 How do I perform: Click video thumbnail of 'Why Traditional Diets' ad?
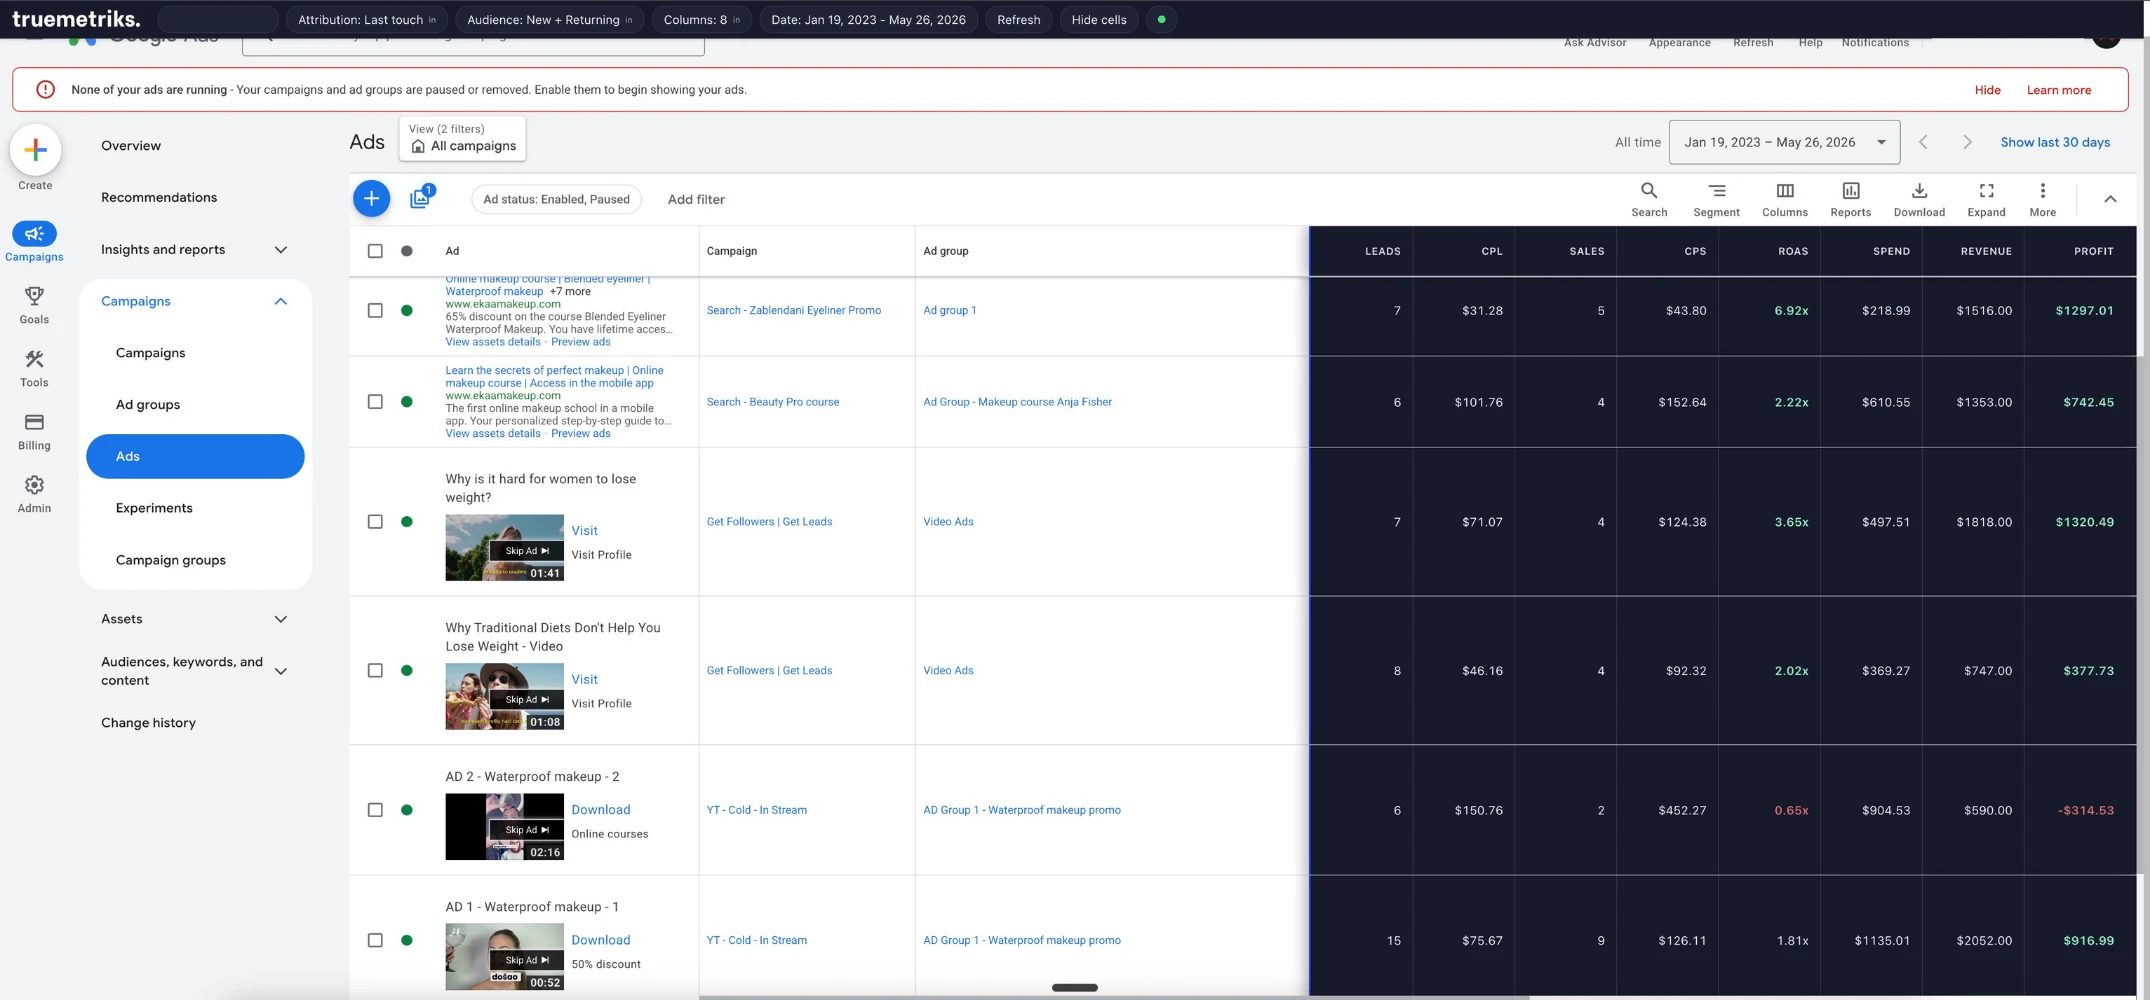click(x=504, y=696)
